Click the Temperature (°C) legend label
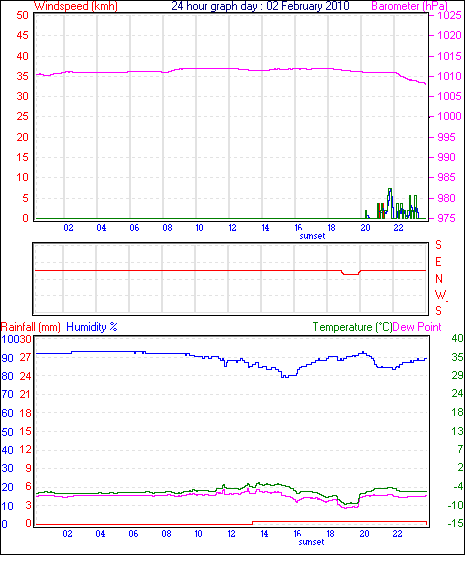Screen dimensions: 466x566 click(x=352, y=327)
